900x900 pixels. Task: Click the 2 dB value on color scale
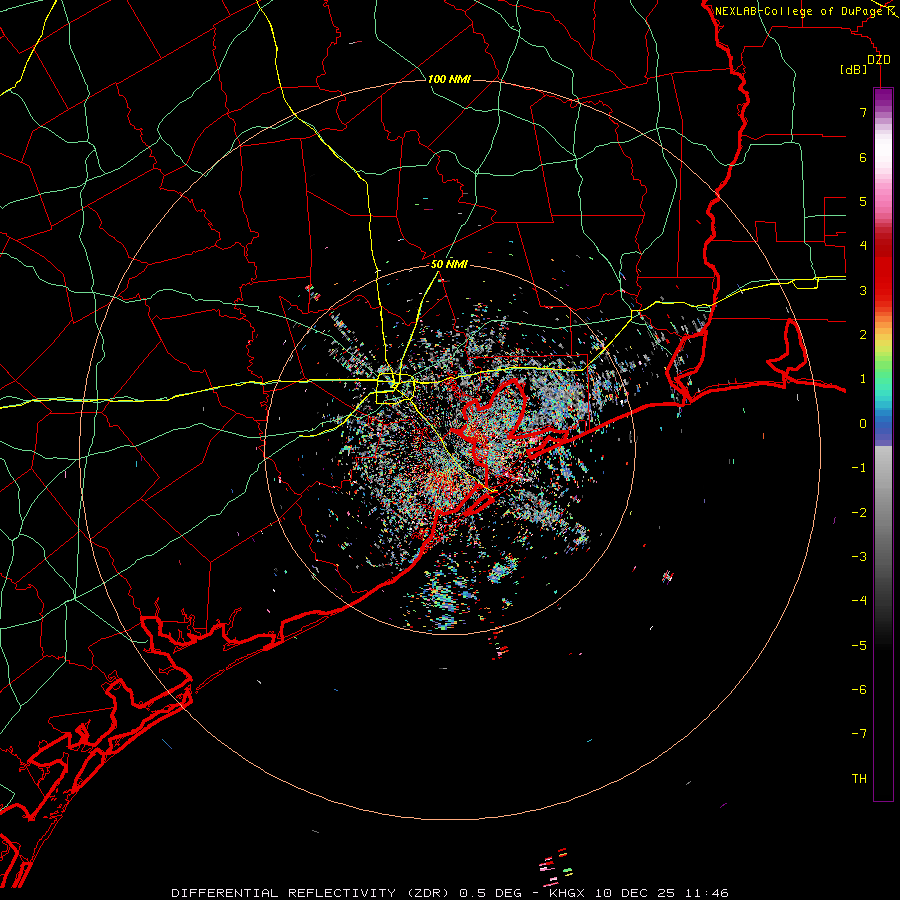(x=863, y=335)
